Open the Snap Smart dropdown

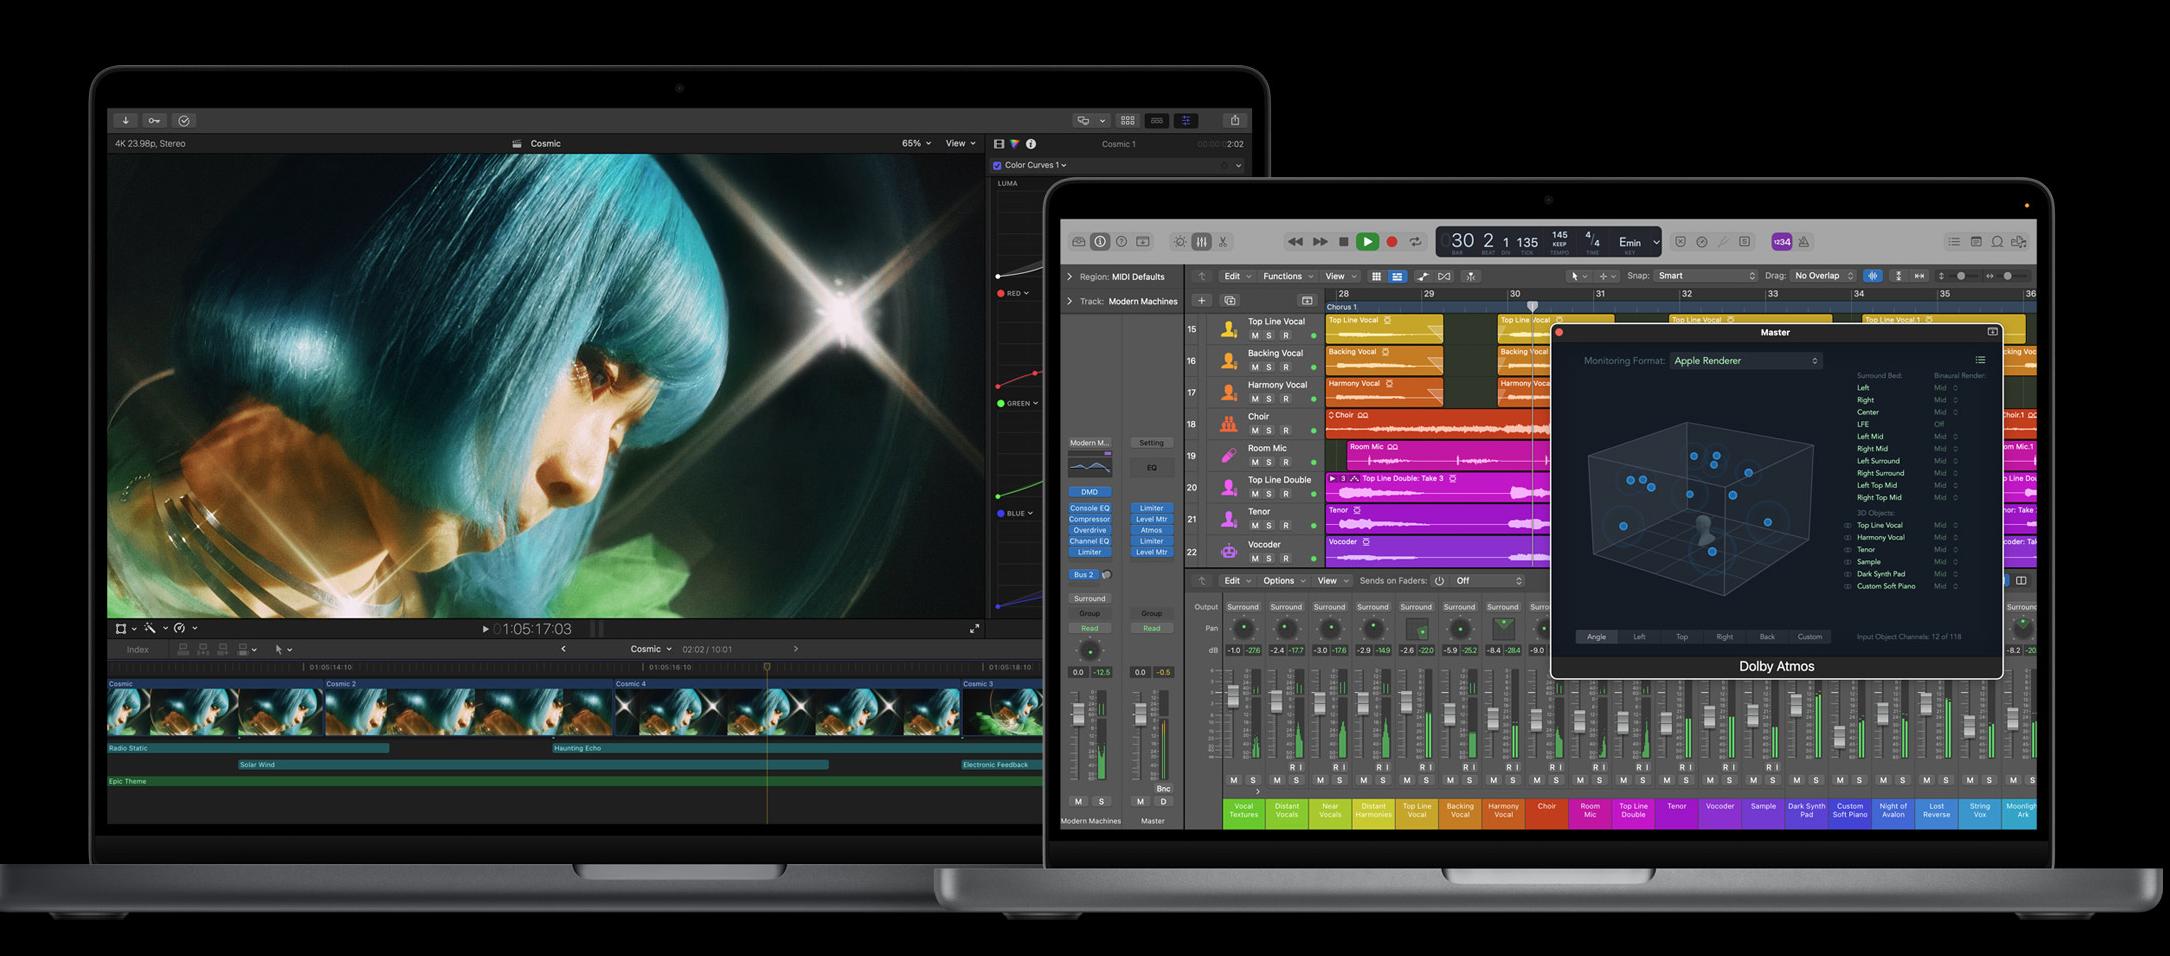(x=1705, y=276)
